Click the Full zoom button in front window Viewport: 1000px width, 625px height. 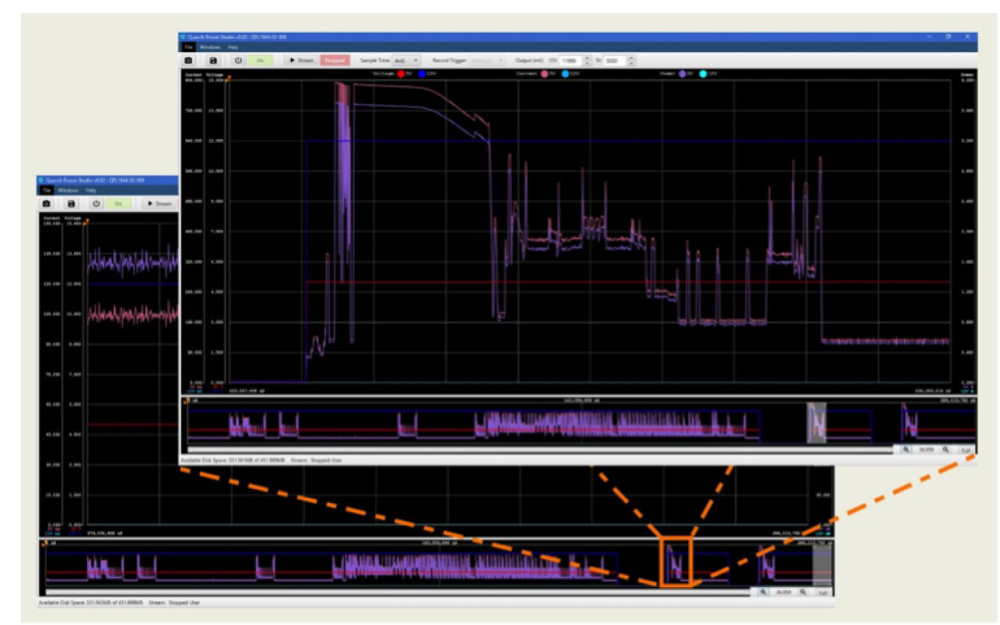(965, 450)
